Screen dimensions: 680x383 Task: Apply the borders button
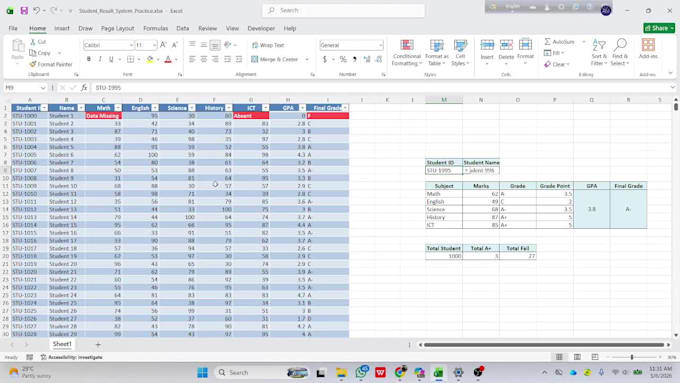coord(130,59)
